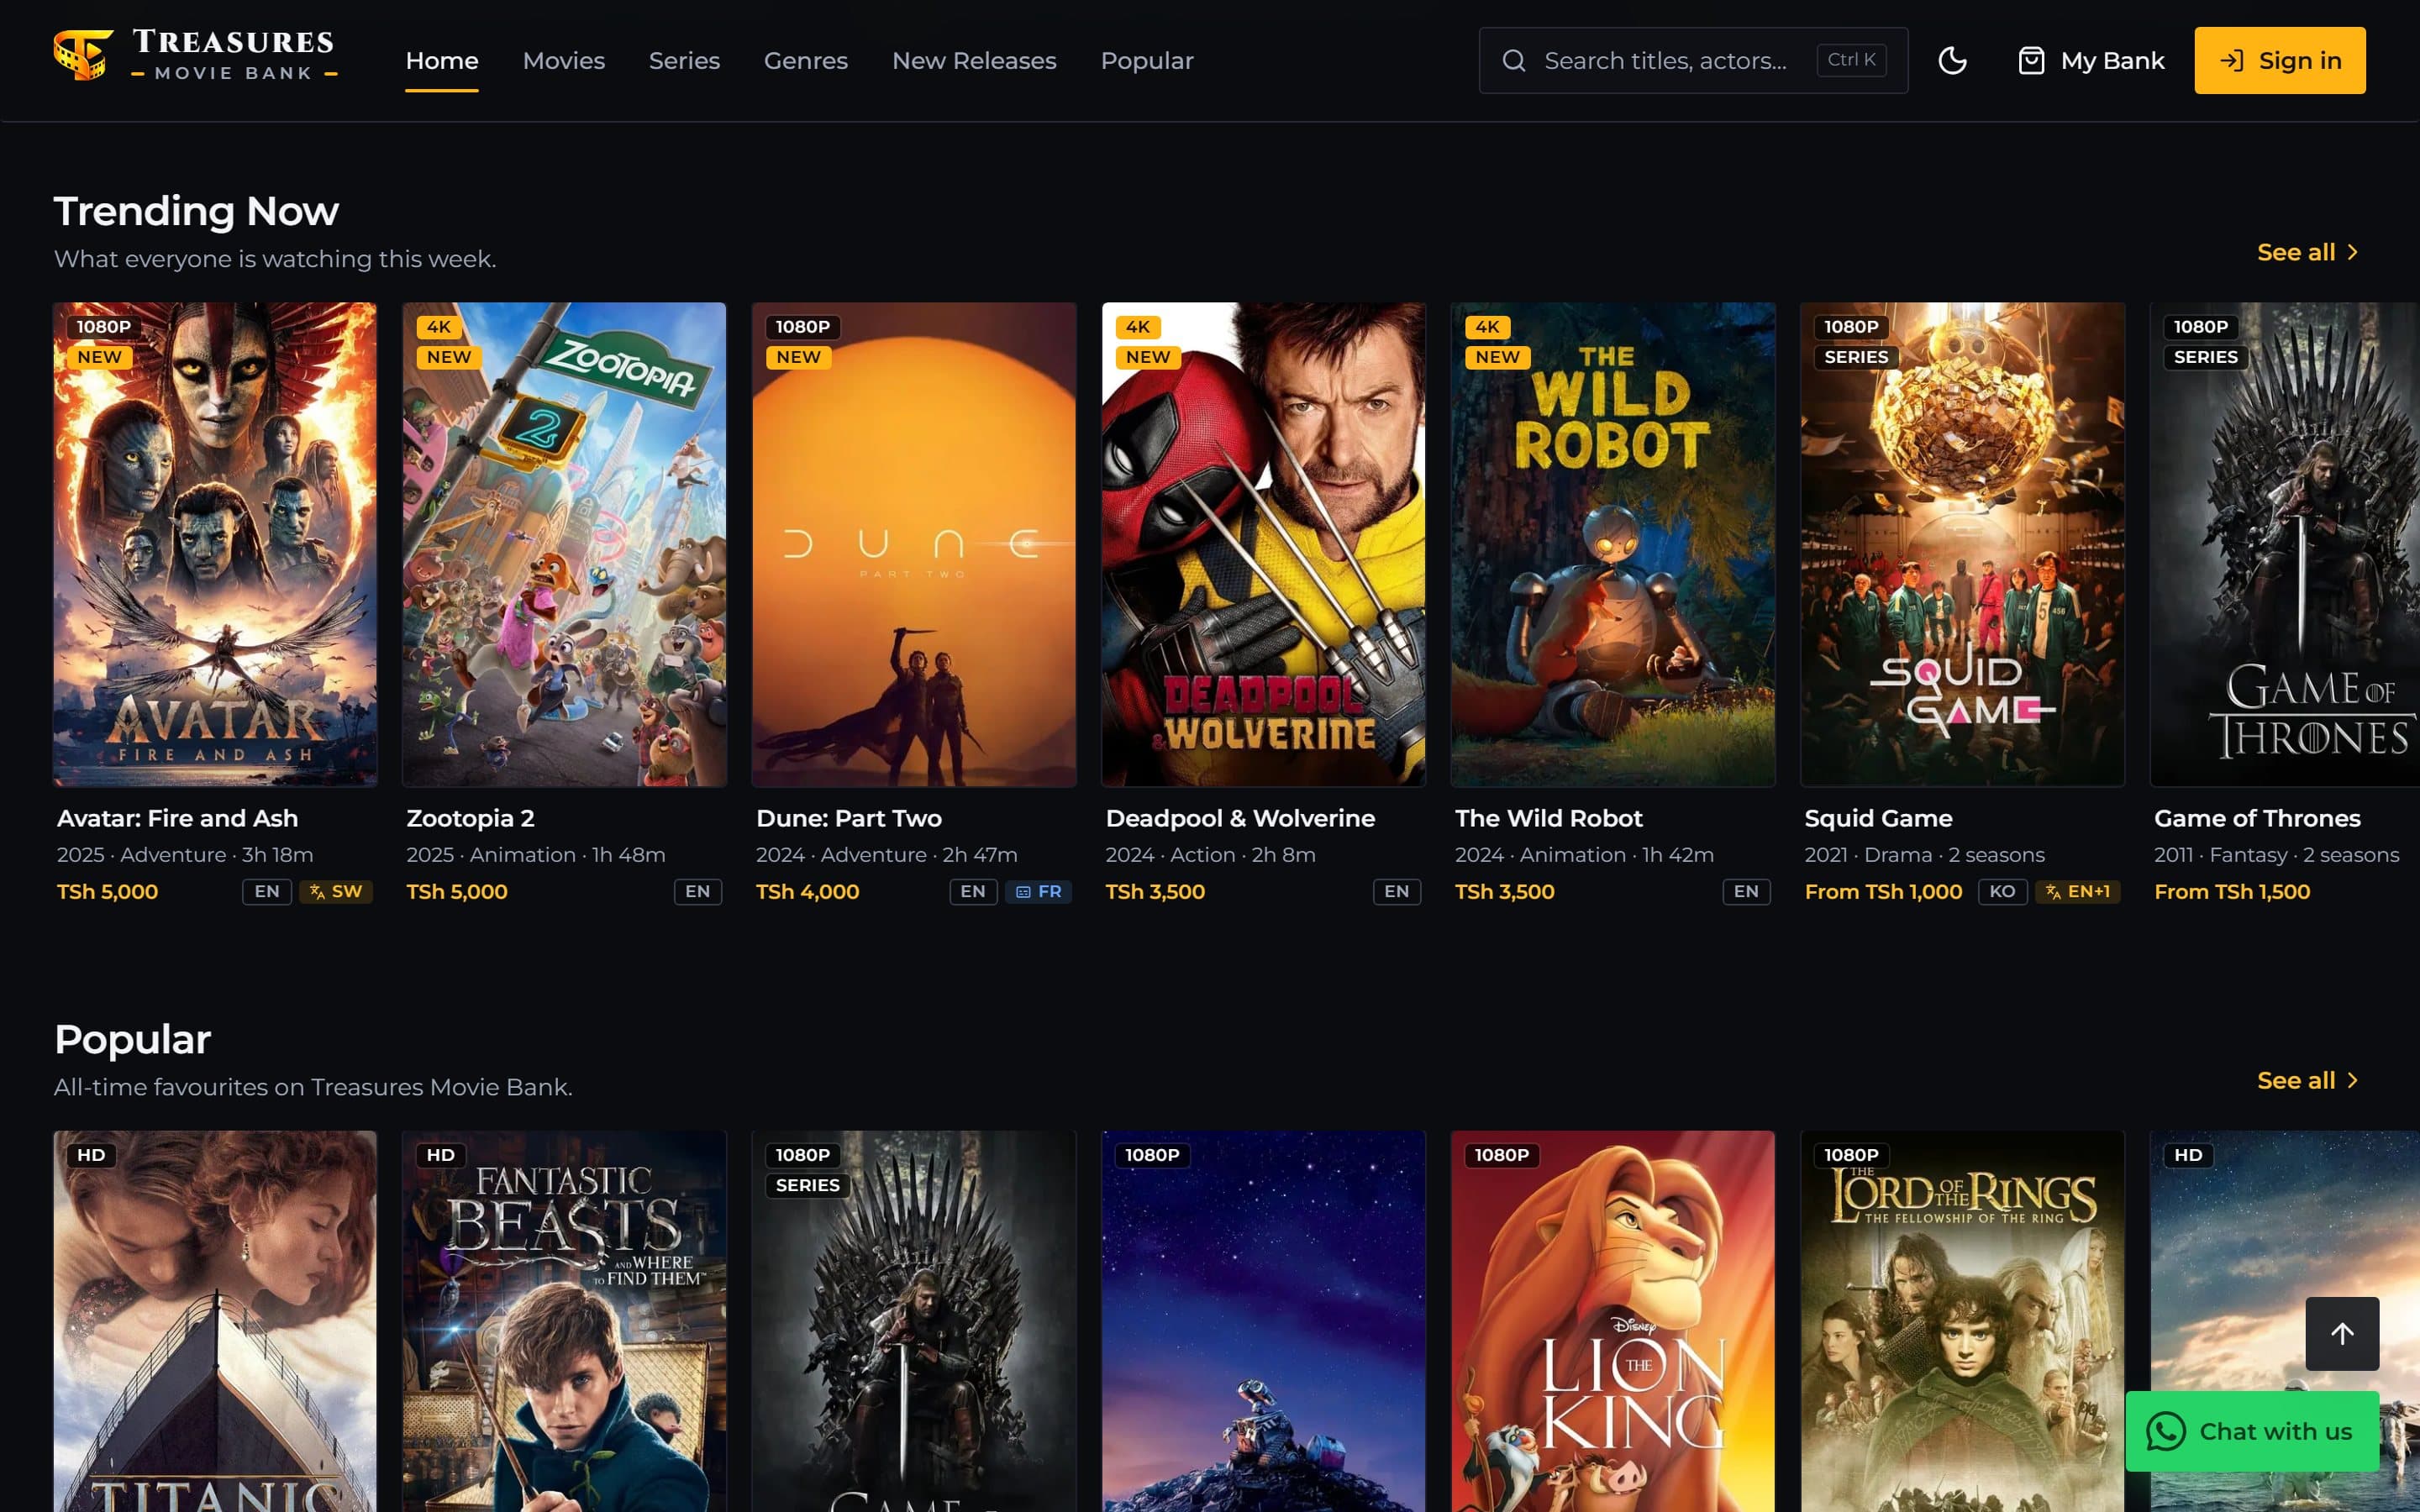Open the Titanic poster in Popular
This screenshot has height=1512, width=2420.
[x=215, y=1321]
